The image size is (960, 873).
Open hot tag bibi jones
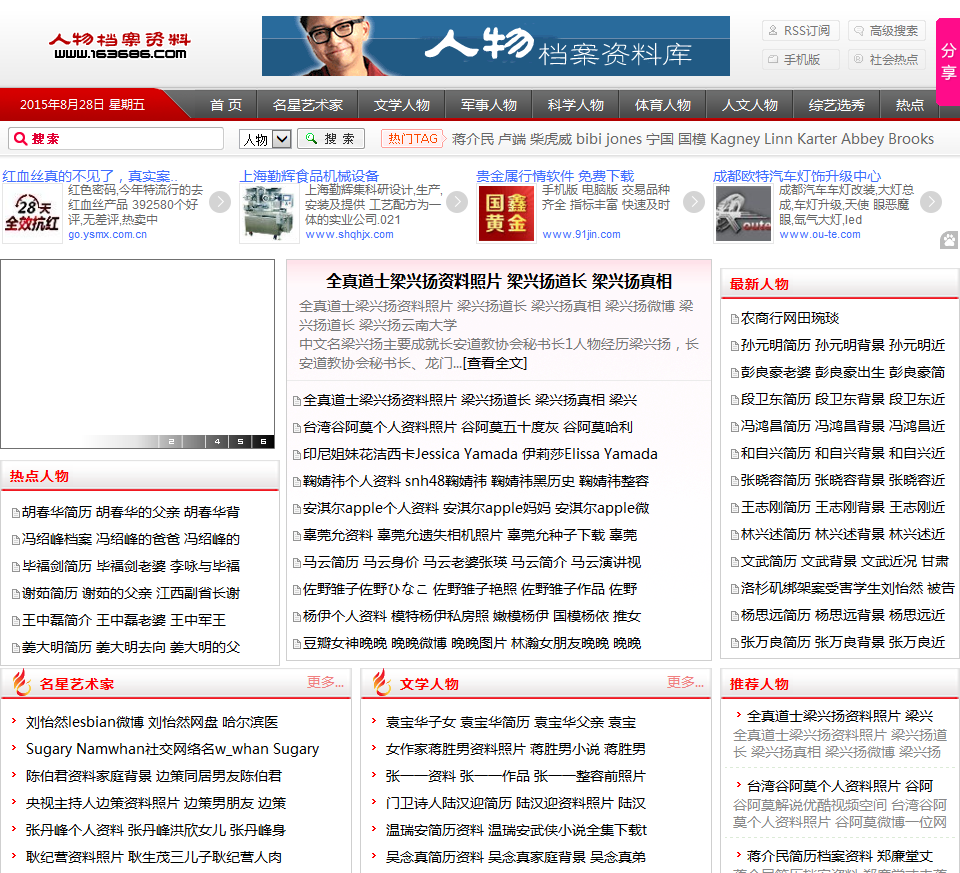(x=609, y=139)
